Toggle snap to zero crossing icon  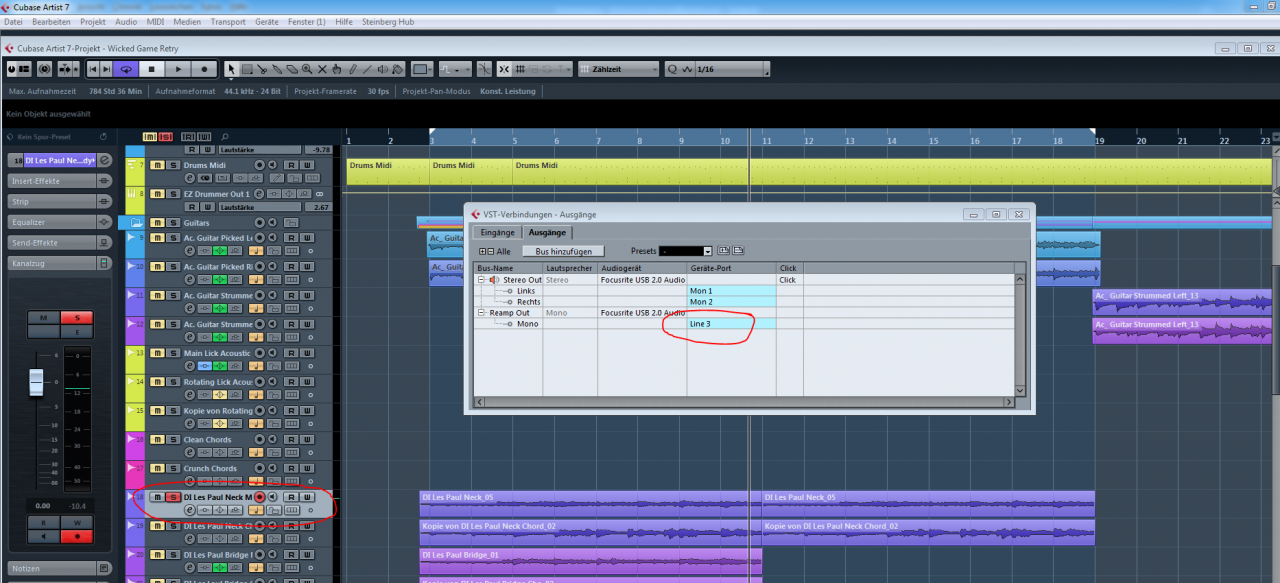484,69
